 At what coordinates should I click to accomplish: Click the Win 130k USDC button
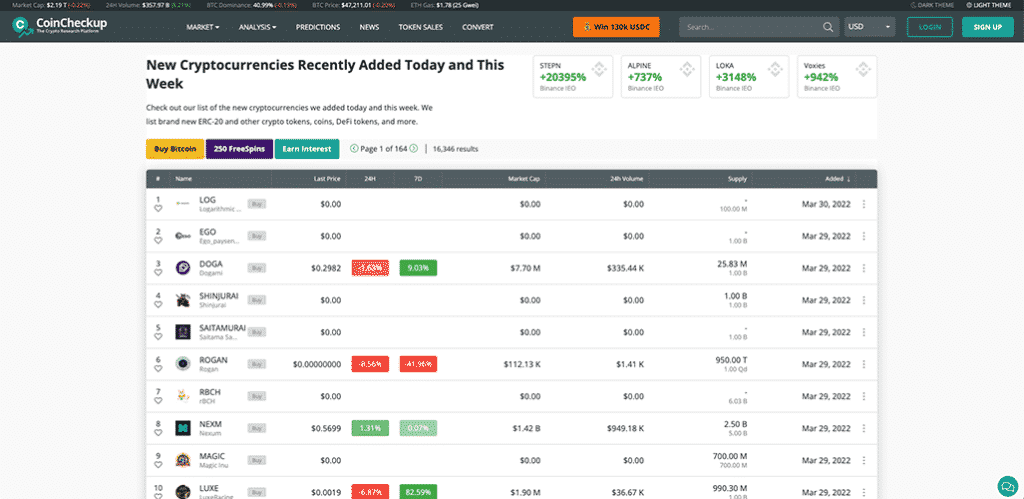click(x=616, y=27)
